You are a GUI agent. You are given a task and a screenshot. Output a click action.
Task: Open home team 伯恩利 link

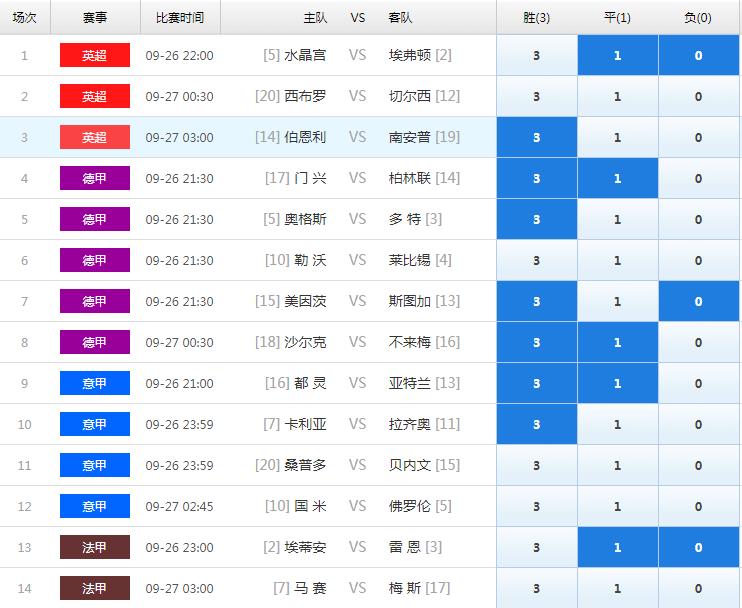pos(305,138)
